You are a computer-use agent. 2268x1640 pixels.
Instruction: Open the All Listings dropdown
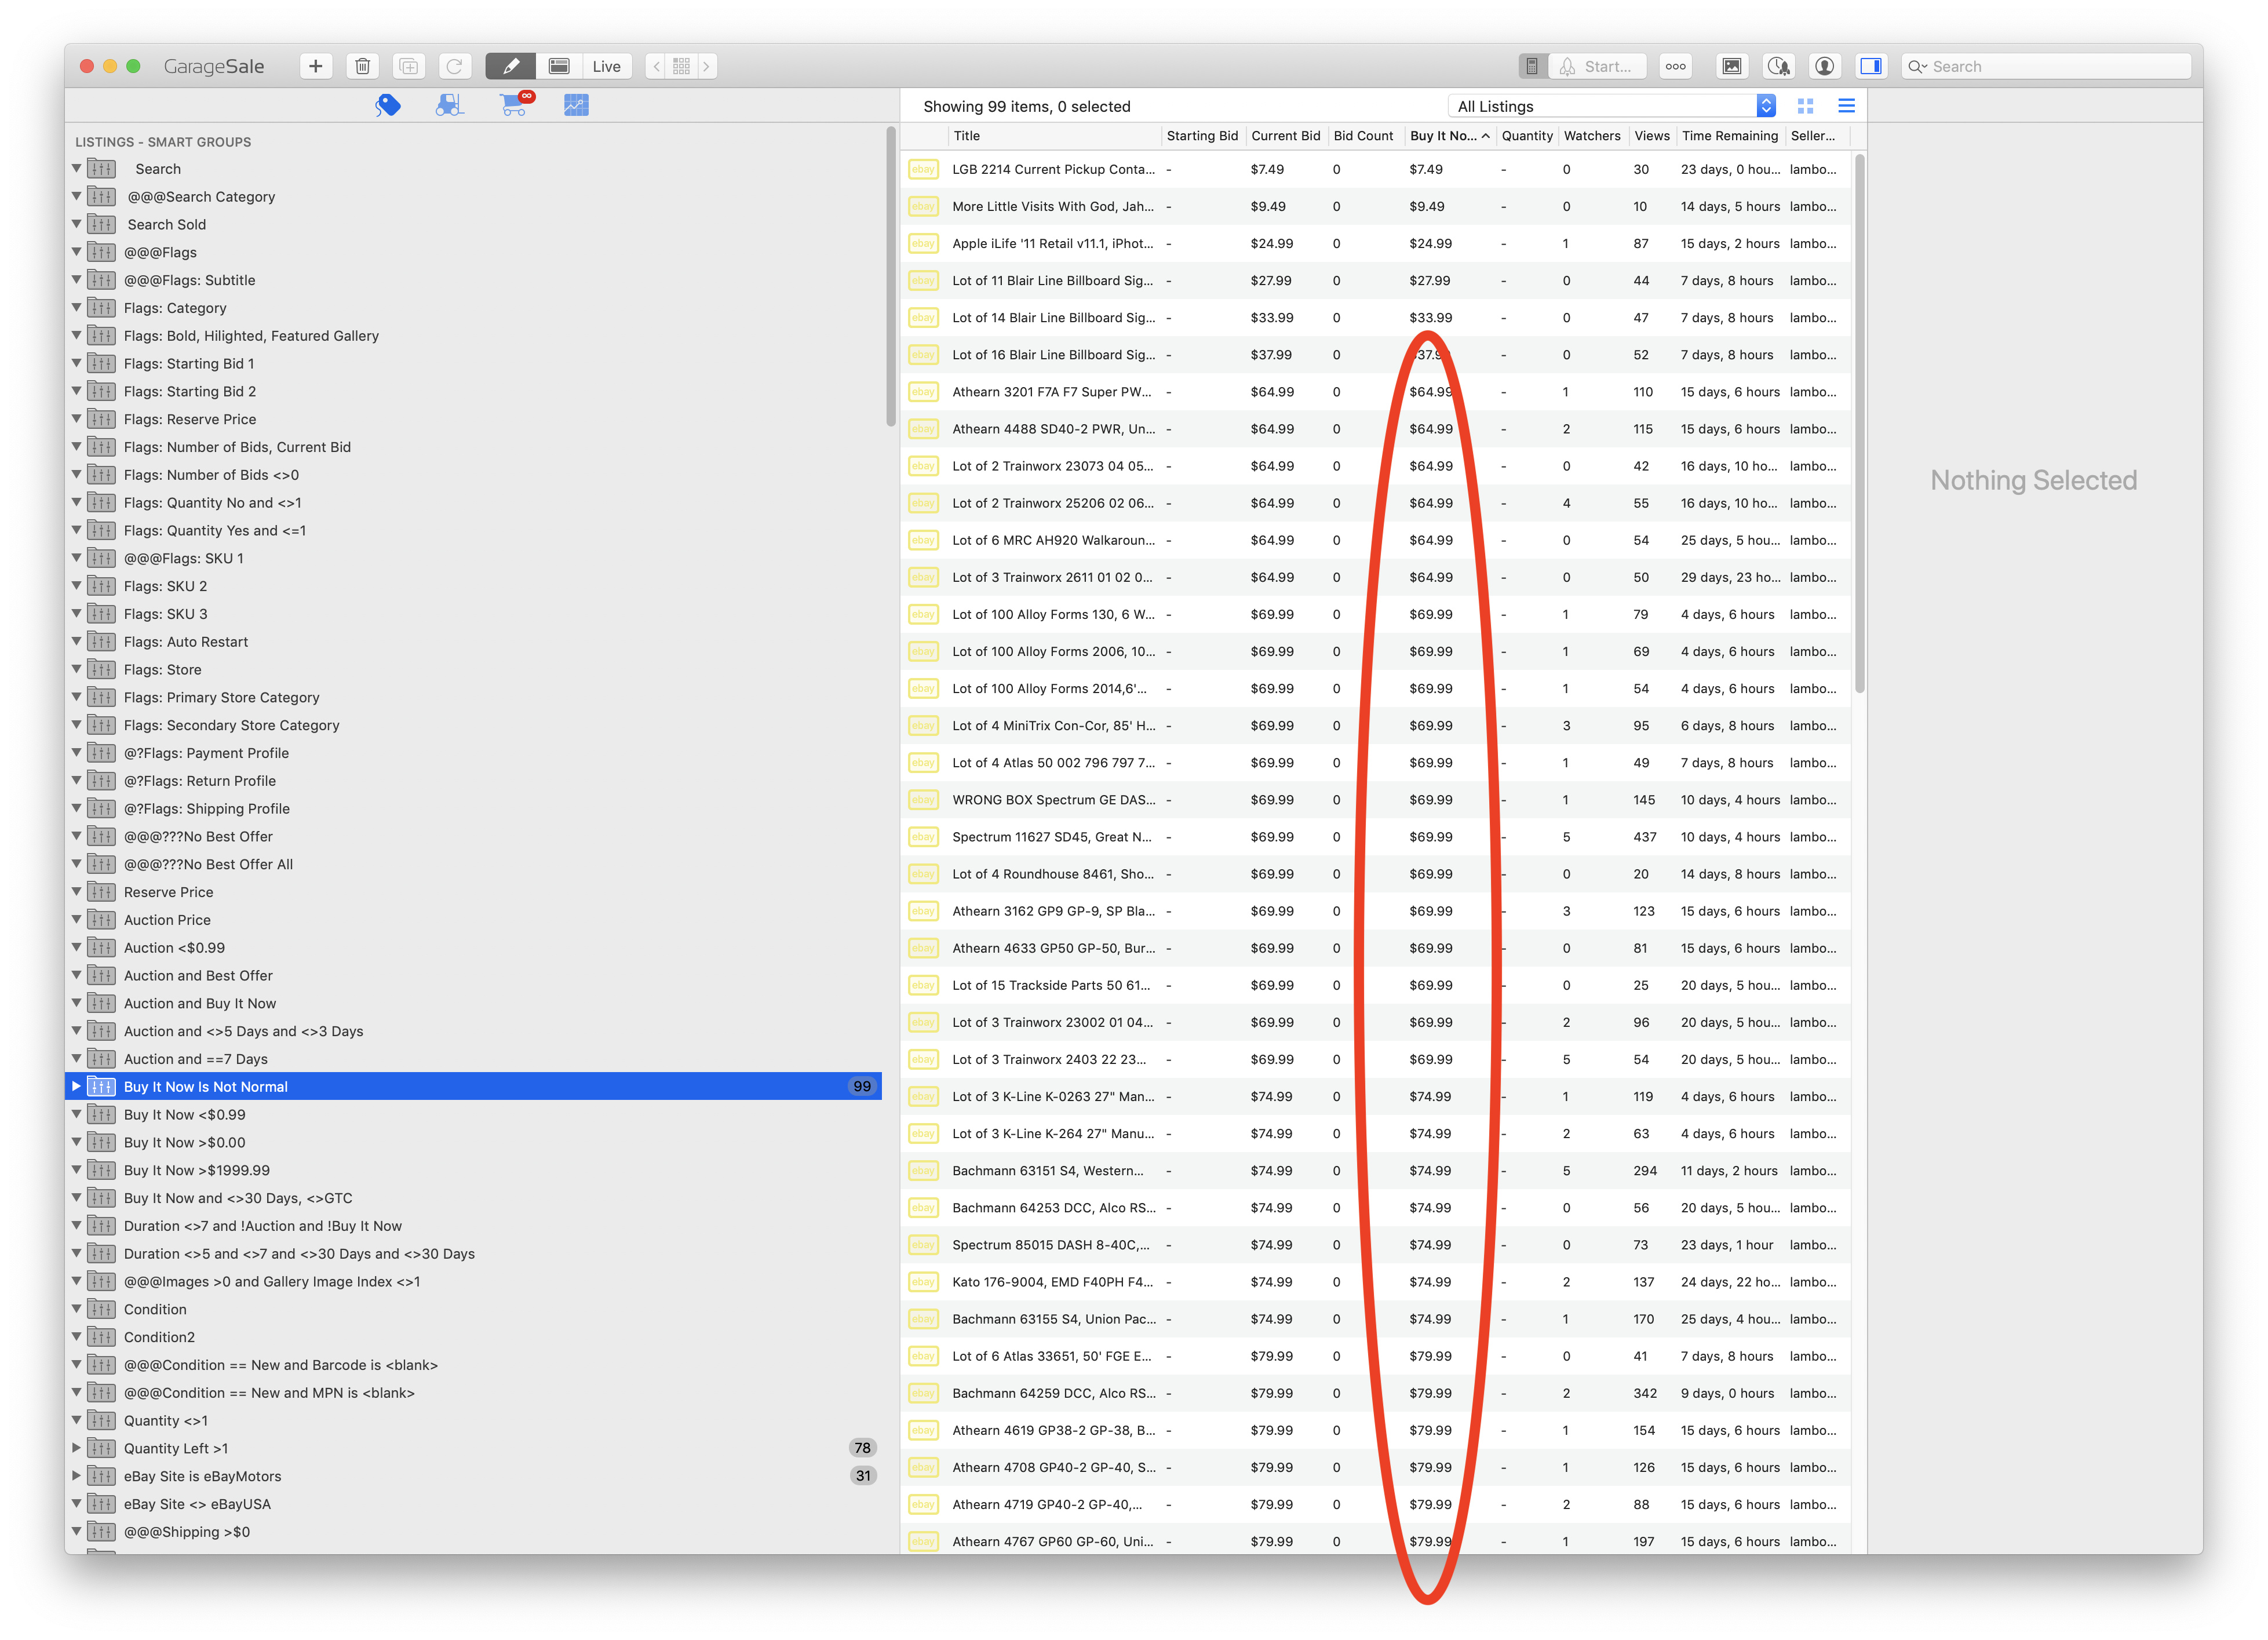(1612, 106)
